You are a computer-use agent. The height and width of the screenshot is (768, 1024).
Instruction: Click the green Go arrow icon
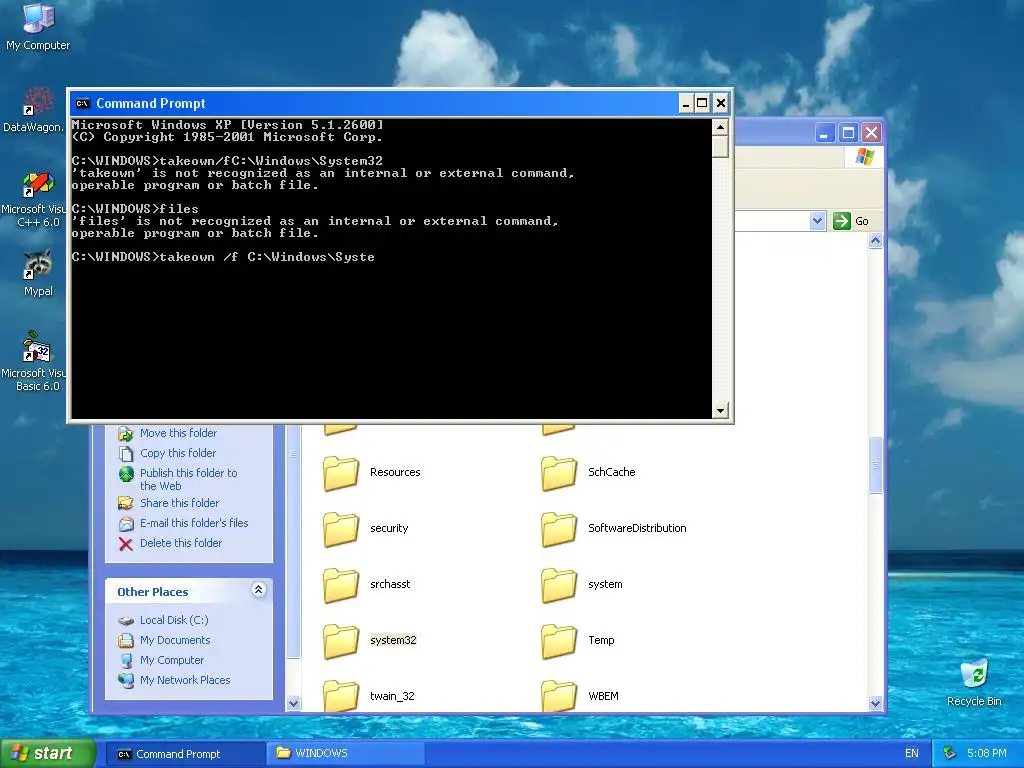(x=841, y=221)
